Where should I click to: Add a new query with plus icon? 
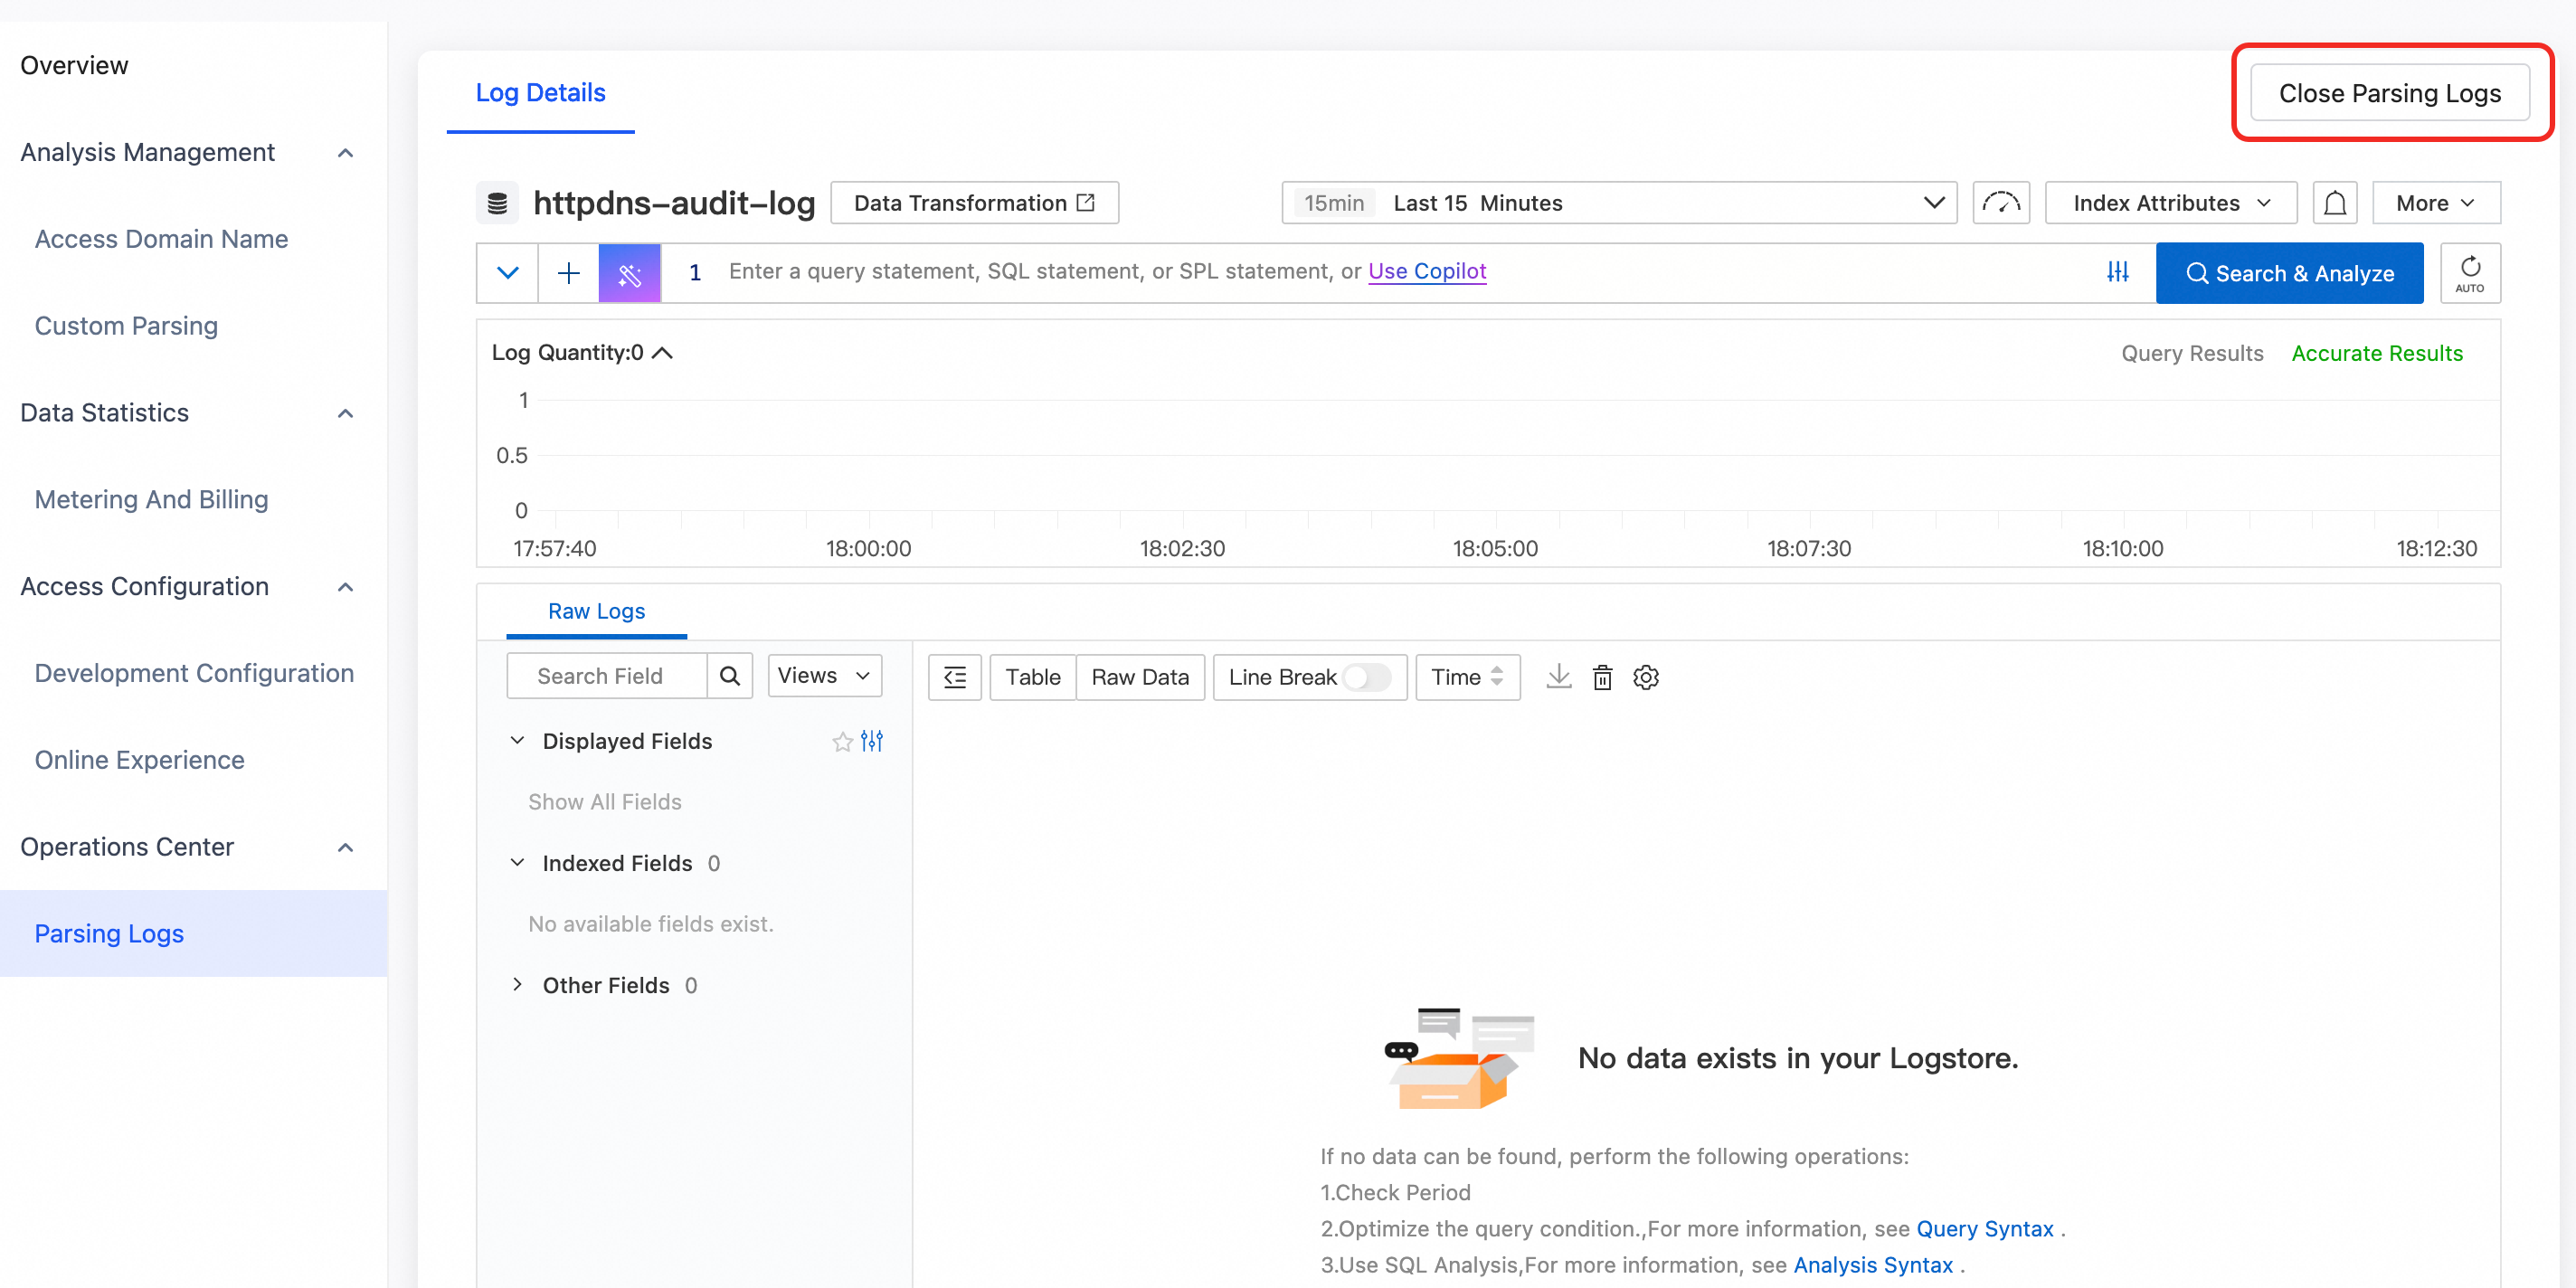568,273
